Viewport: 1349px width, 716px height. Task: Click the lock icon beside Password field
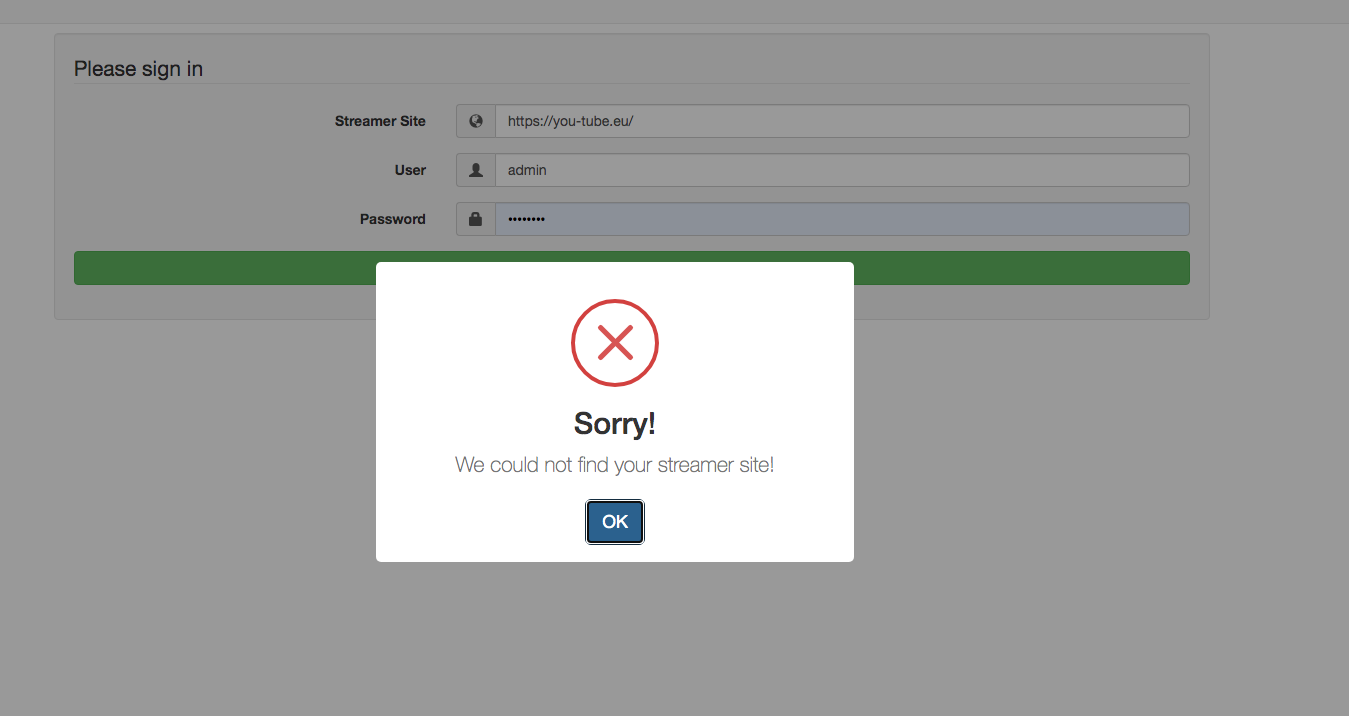pyautogui.click(x=476, y=219)
